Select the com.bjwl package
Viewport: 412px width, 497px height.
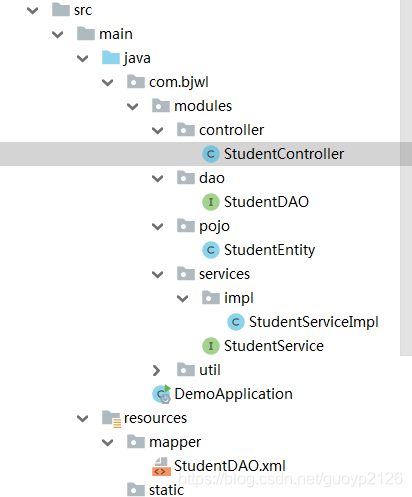click(179, 82)
